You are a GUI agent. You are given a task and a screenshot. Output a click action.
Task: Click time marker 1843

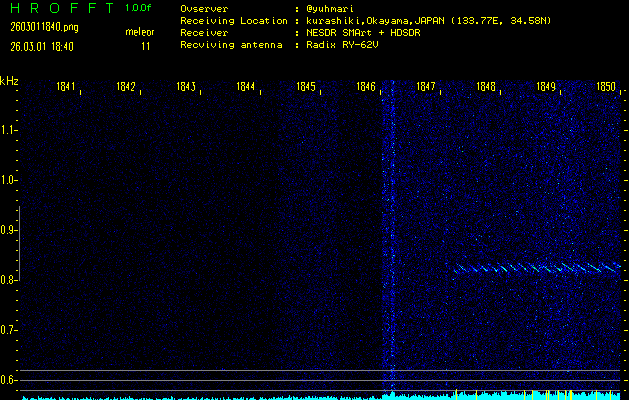pyautogui.click(x=186, y=86)
